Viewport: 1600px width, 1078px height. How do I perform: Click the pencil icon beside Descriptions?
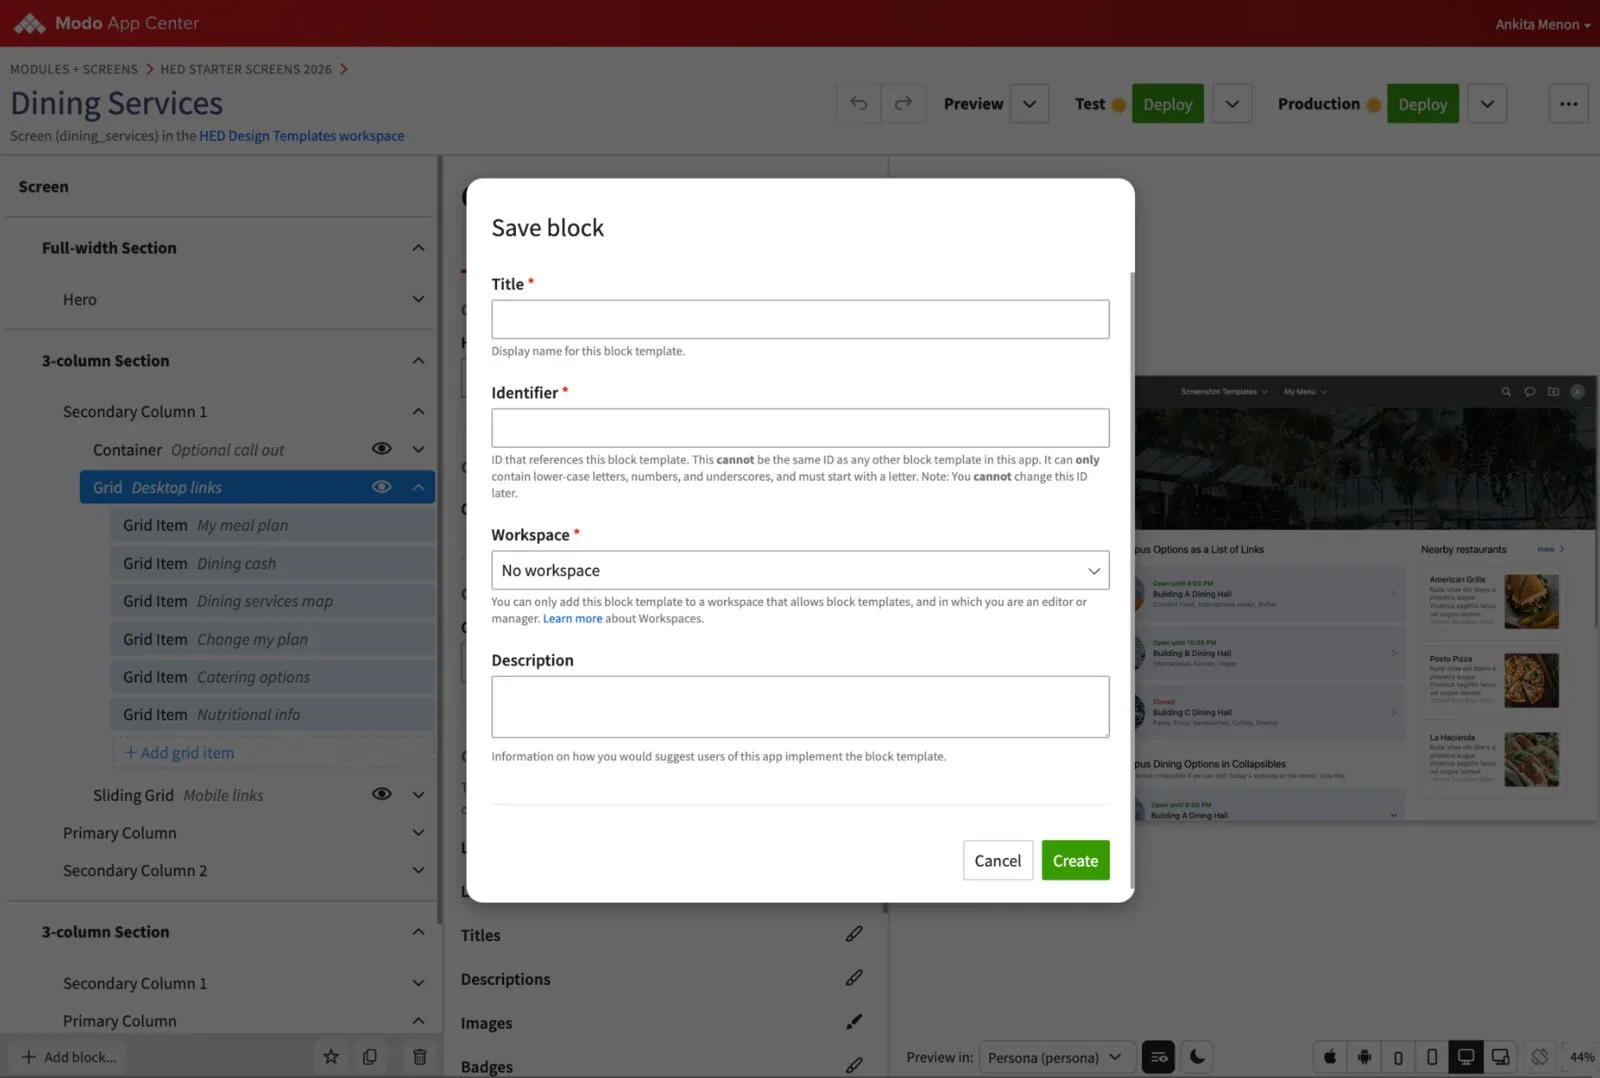click(x=854, y=978)
